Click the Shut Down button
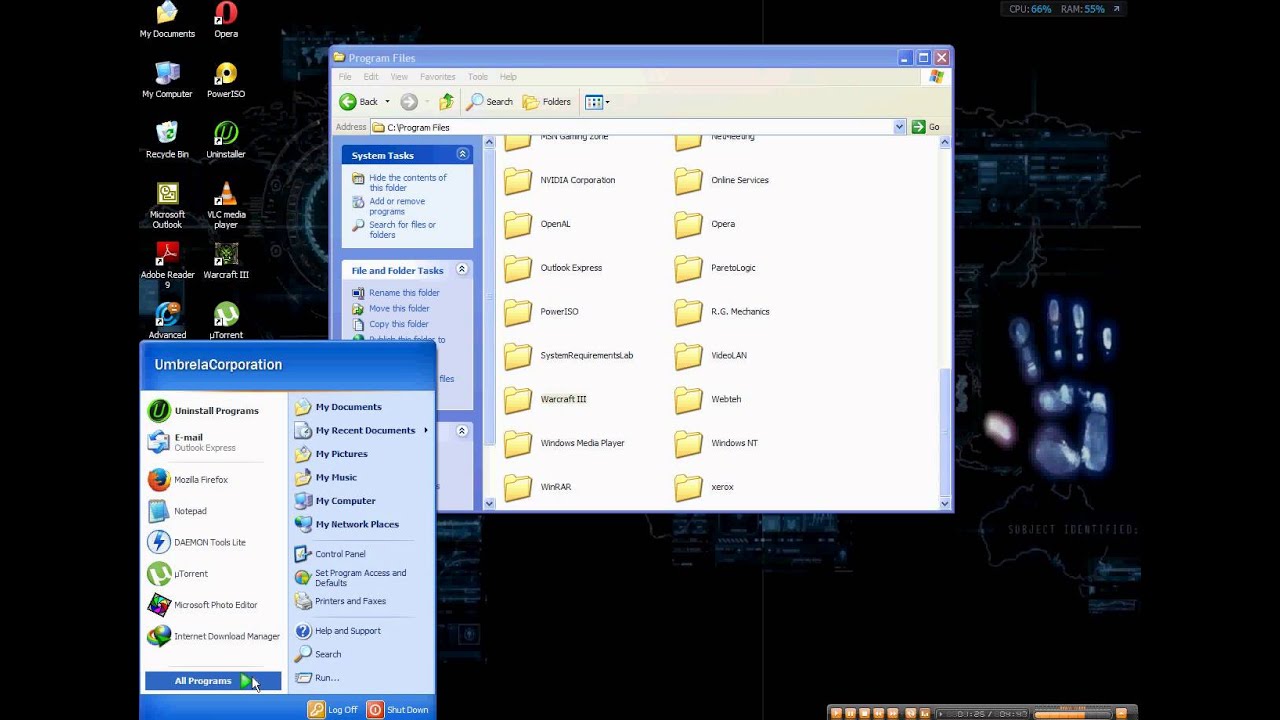1280x720 pixels. pyautogui.click(x=398, y=710)
